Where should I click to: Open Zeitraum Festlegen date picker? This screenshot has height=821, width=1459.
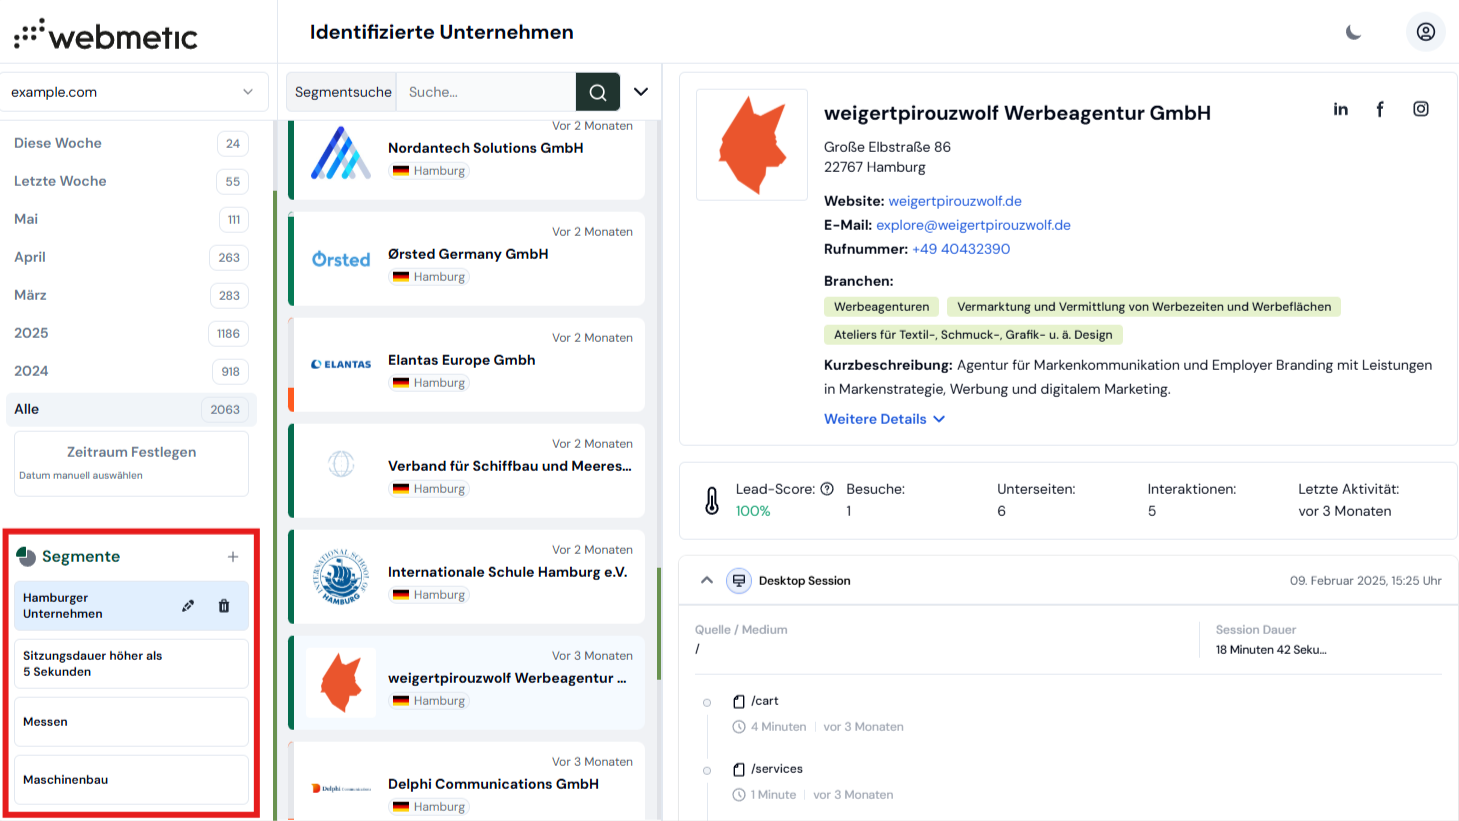131,463
